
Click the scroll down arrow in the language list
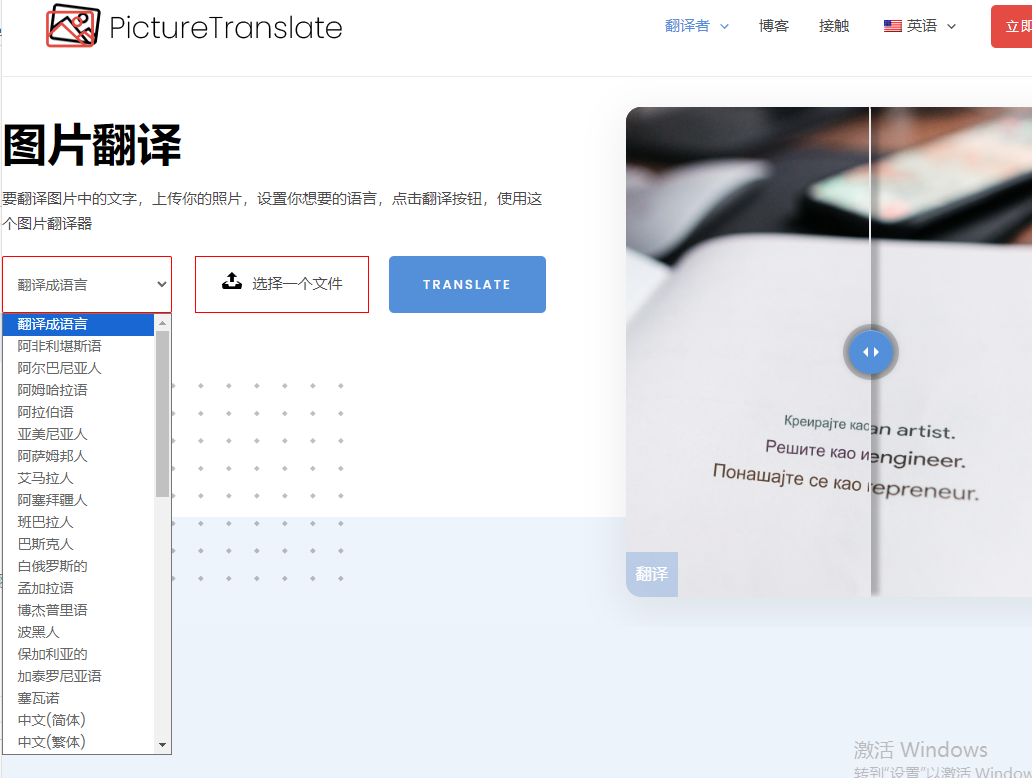pos(162,745)
